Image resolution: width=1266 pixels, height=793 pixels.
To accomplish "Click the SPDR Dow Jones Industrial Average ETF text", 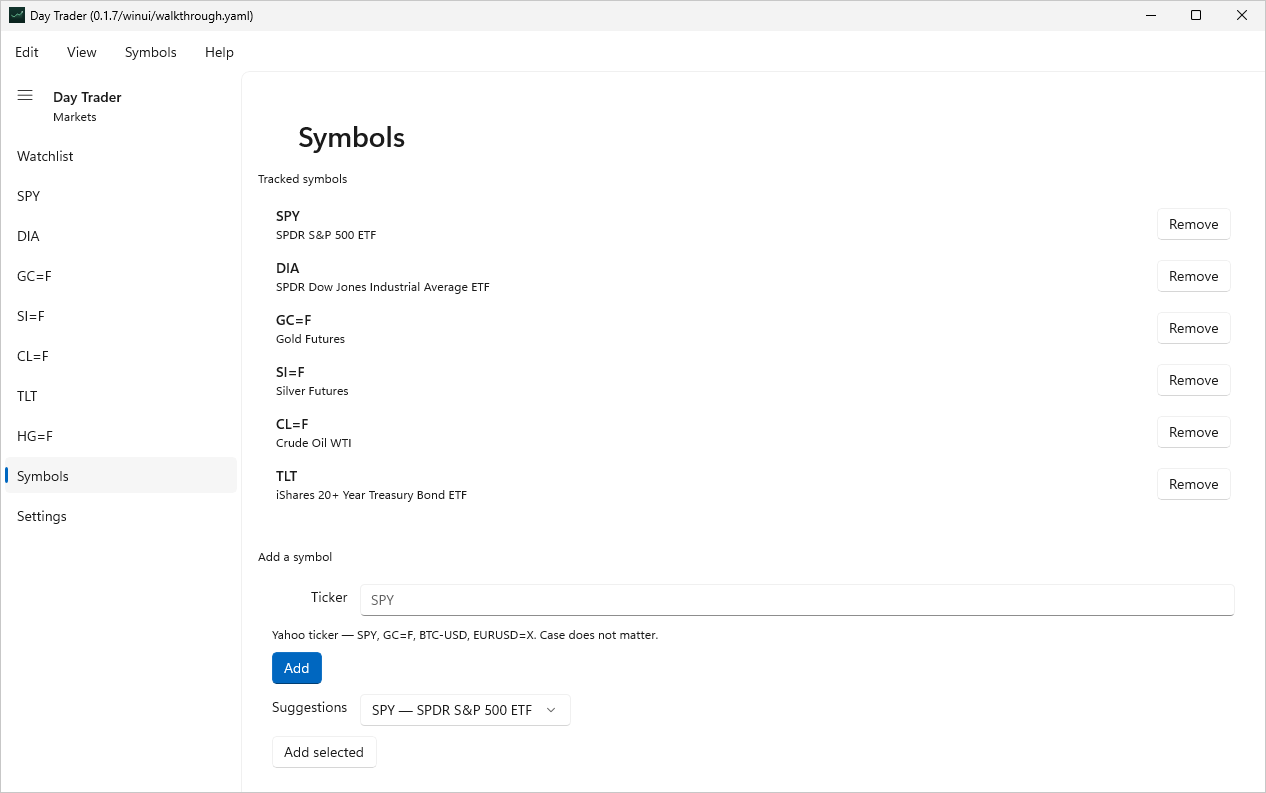I will coord(383,287).
